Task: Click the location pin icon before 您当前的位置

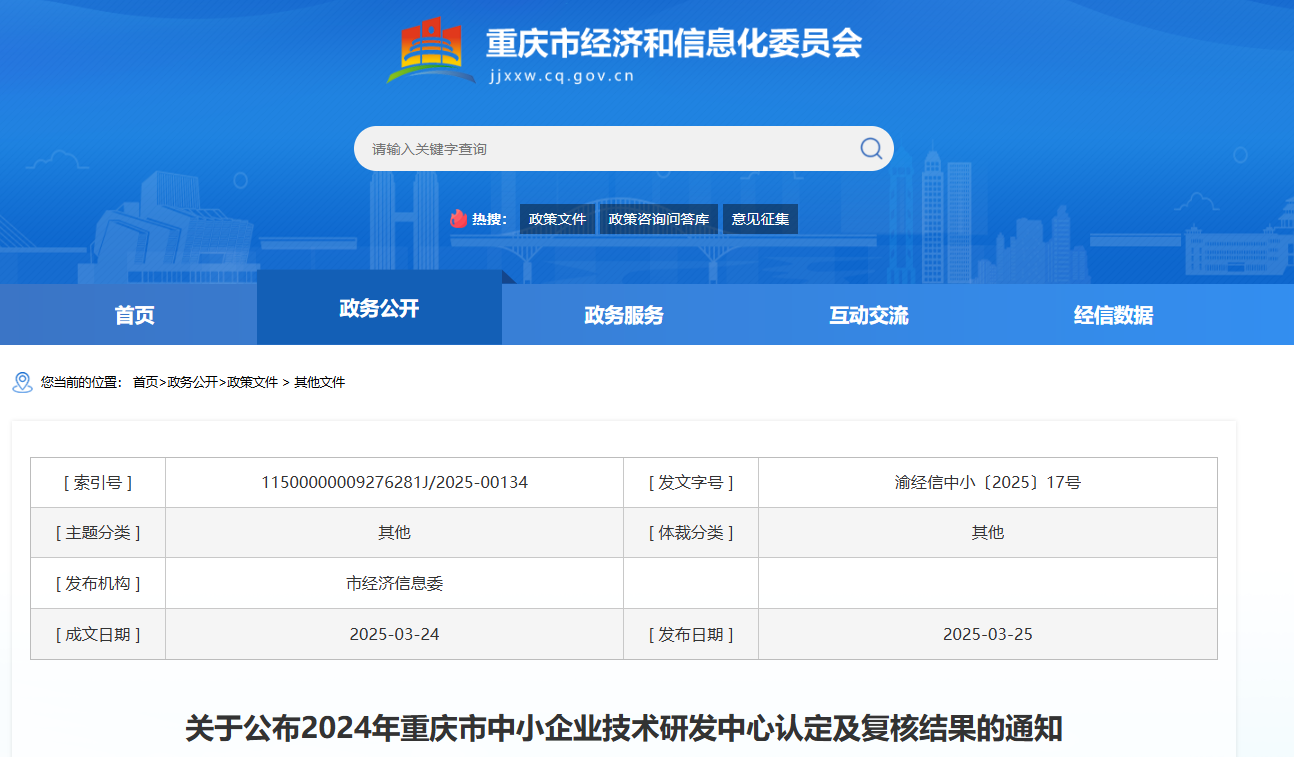Action: click(22, 382)
